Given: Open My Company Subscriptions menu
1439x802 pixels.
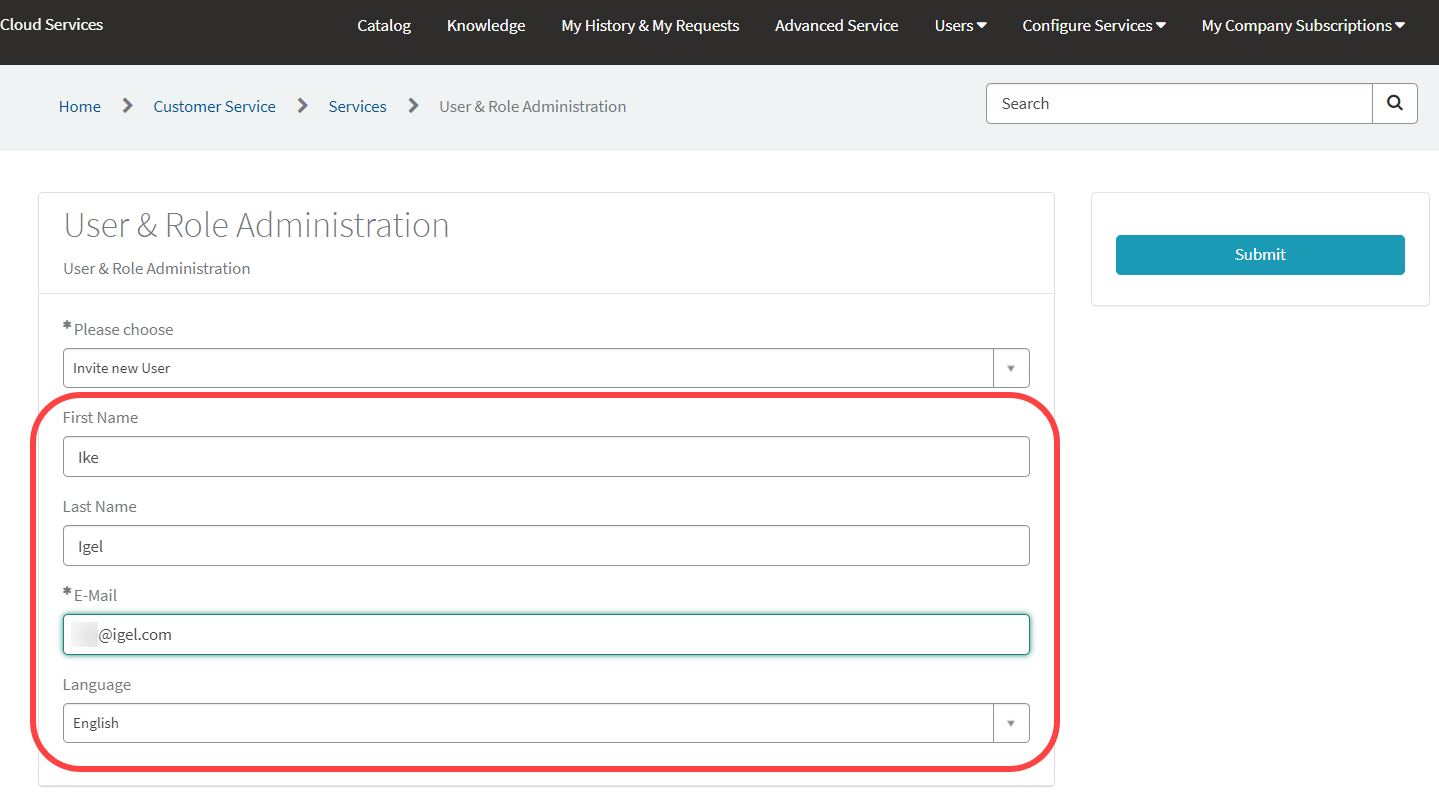Looking at the screenshot, I should tap(1302, 26).
